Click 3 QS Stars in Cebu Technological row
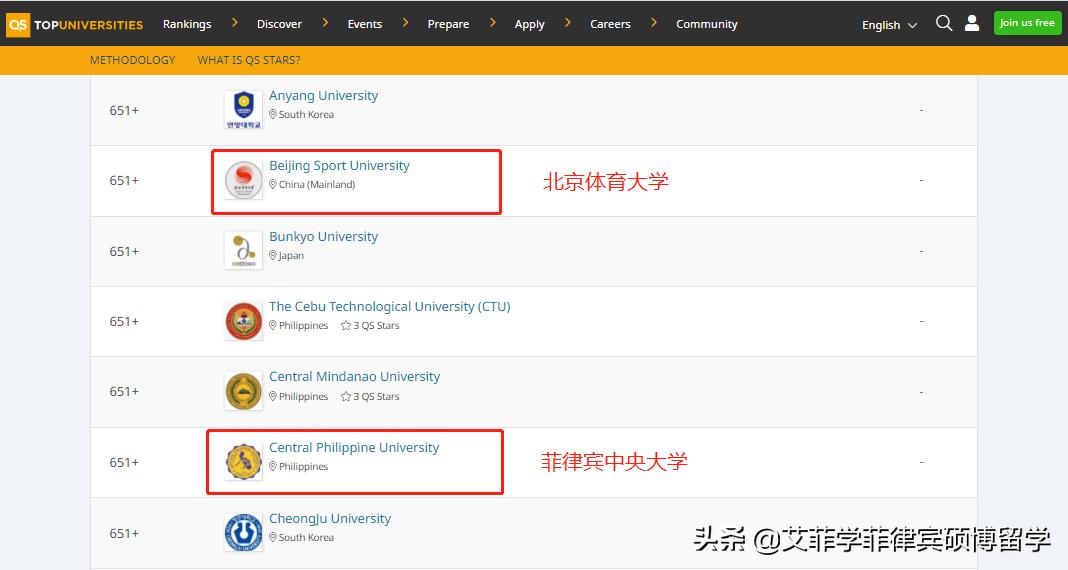 pos(376,326)
